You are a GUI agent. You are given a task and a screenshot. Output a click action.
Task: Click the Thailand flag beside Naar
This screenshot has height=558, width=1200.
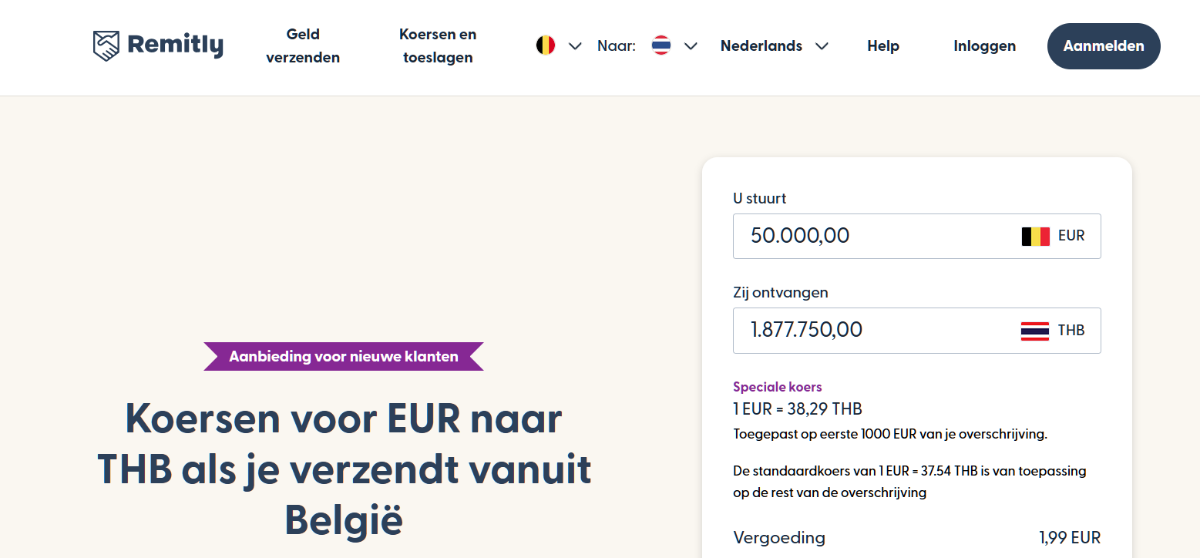[x=661, y=46]
